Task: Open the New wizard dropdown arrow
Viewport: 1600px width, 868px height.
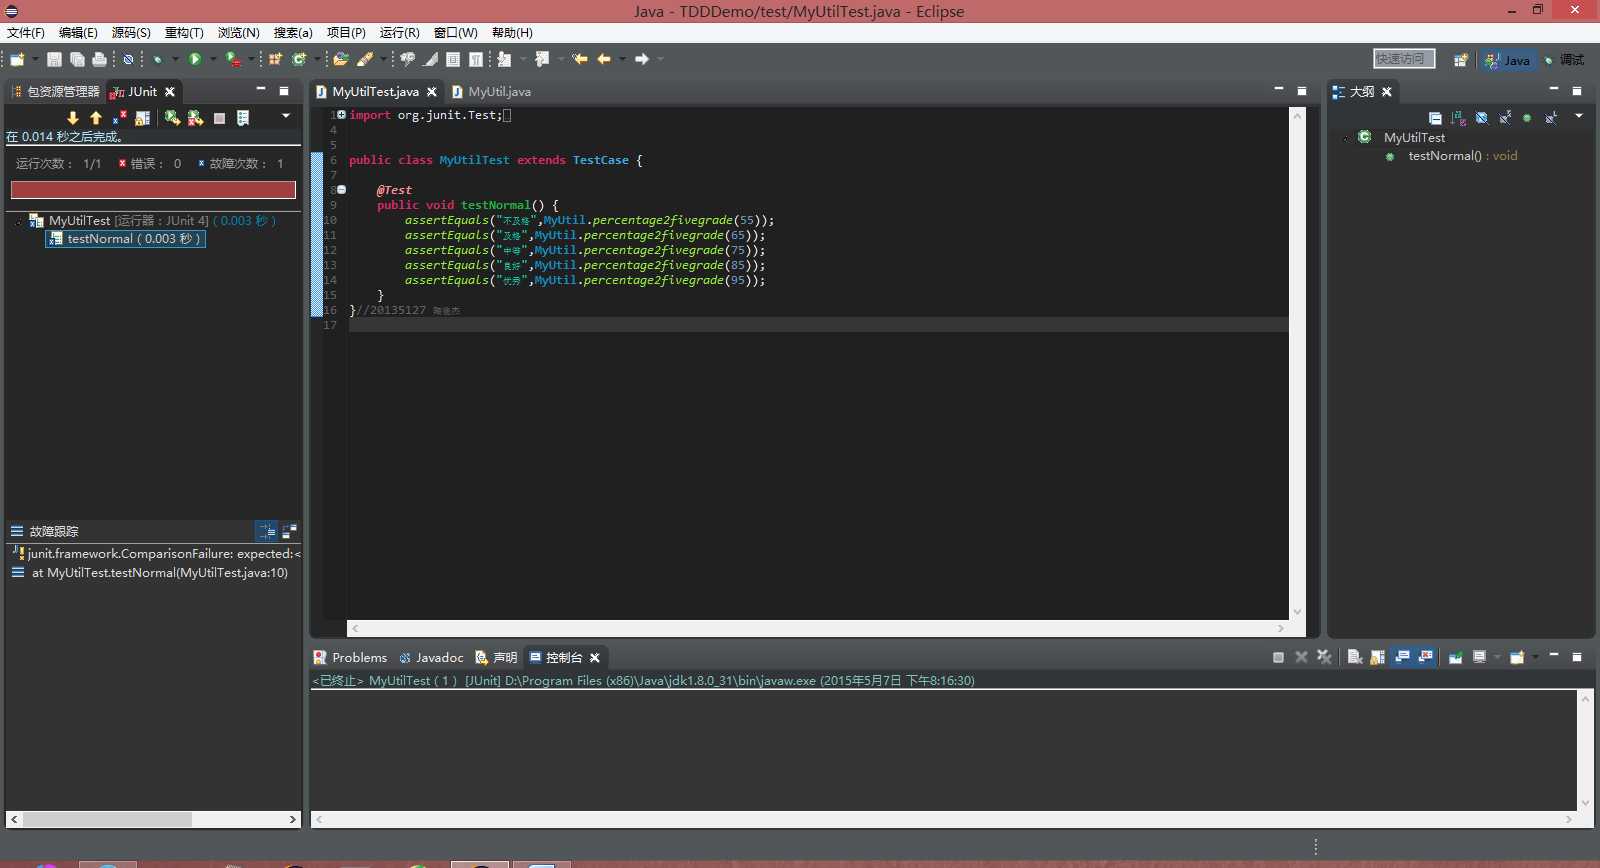Action: (x=35, y=59)
